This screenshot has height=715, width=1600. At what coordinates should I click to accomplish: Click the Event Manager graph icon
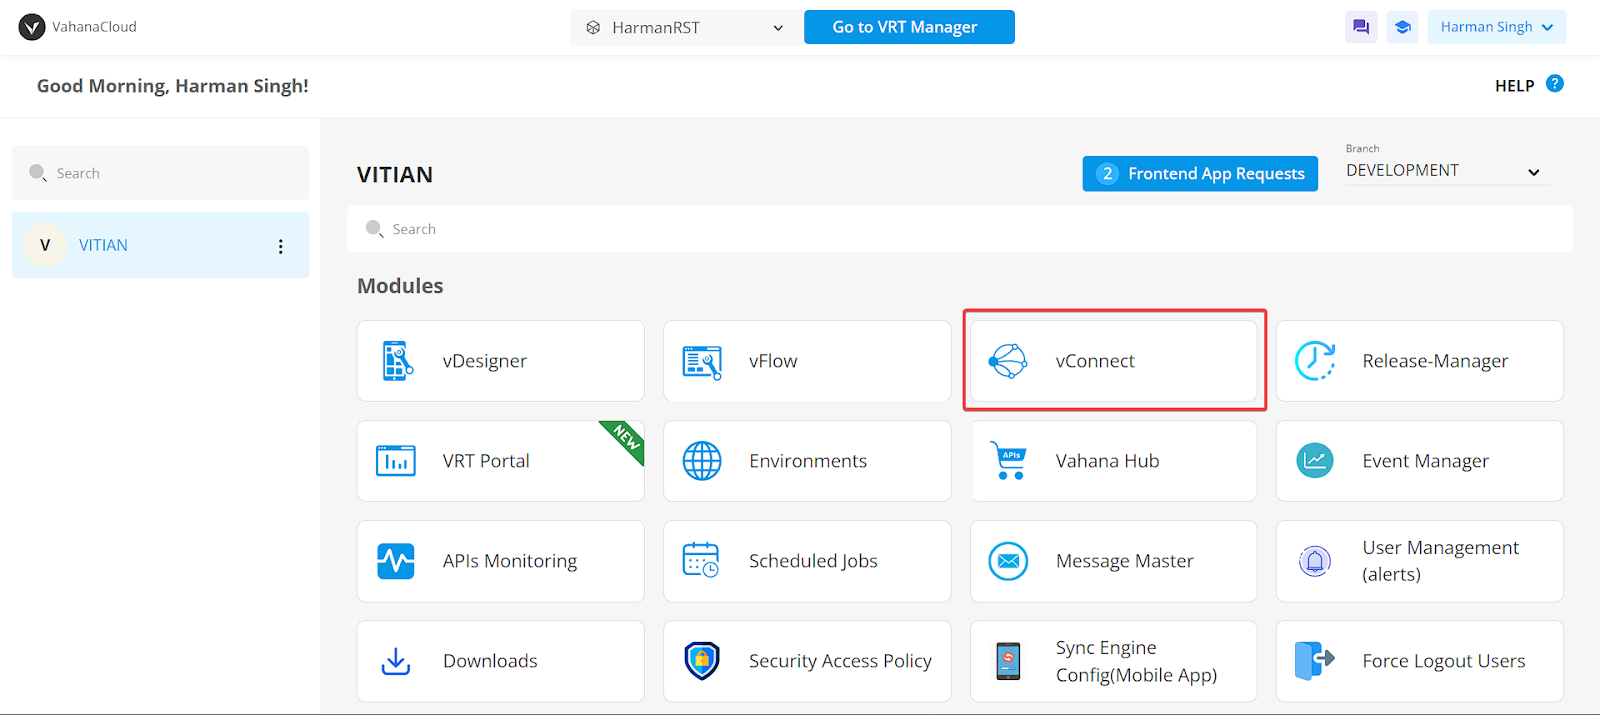click(x=1315, y=461)
